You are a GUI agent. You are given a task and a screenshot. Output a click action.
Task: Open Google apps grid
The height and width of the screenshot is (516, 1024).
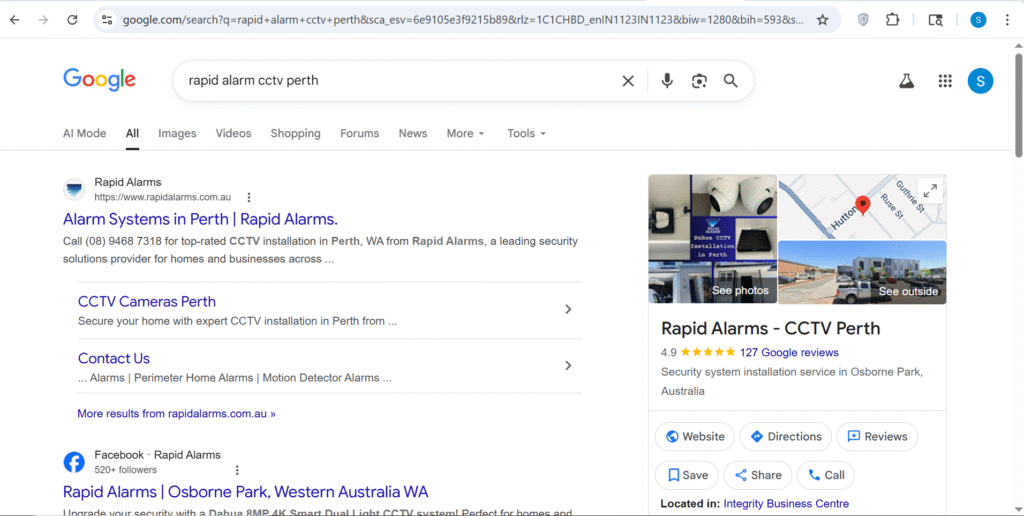[945, 81]
